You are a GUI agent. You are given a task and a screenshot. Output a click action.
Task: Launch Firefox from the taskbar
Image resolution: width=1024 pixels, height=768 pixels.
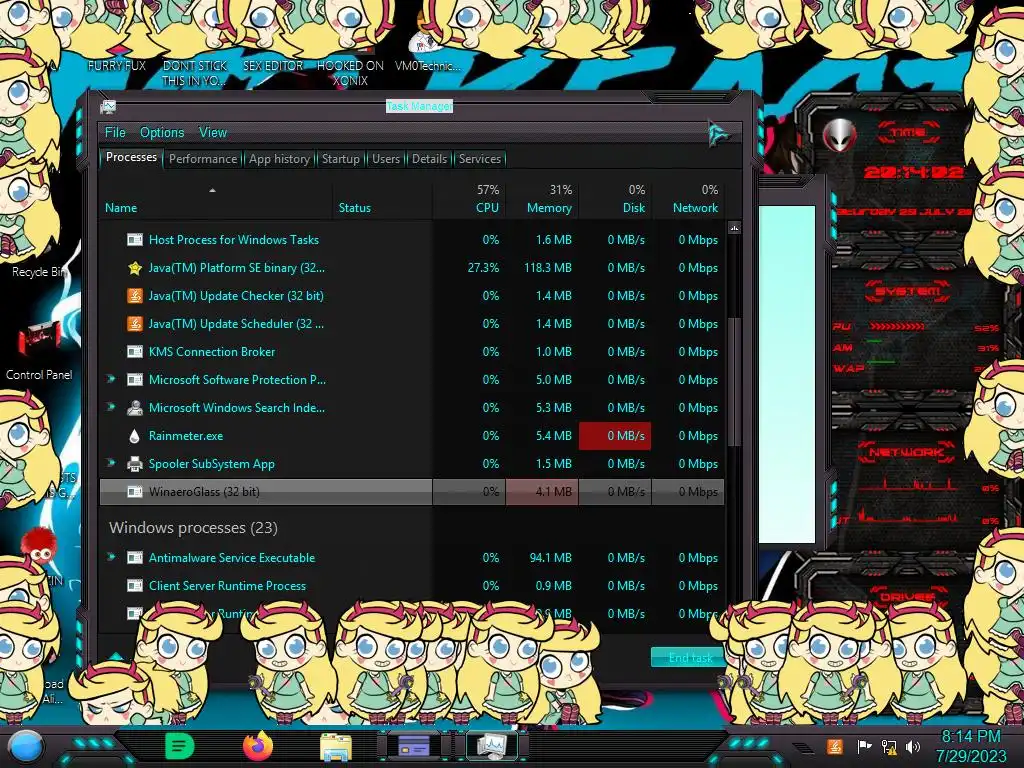(x=258, y=746)
